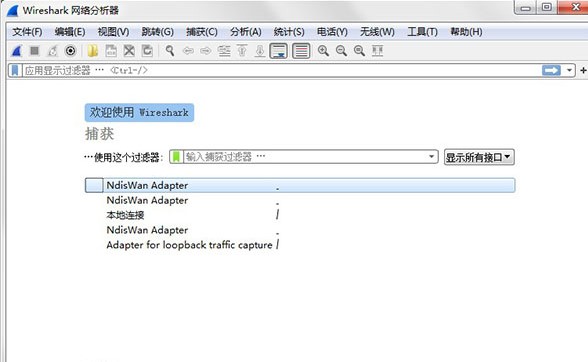
Task: Open the 视图(V) menu
Action: 113,32
